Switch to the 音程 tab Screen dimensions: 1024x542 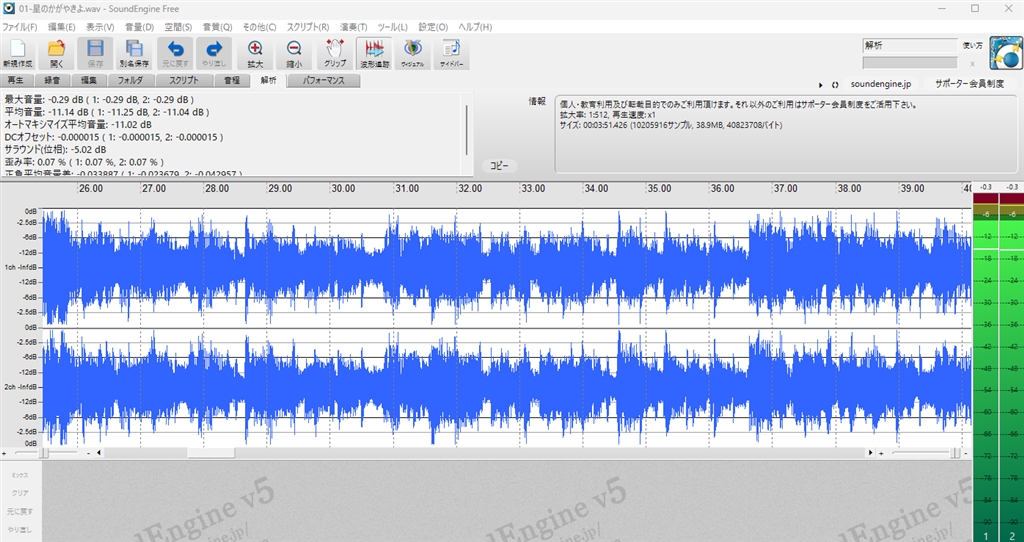[x=232, y=80]
